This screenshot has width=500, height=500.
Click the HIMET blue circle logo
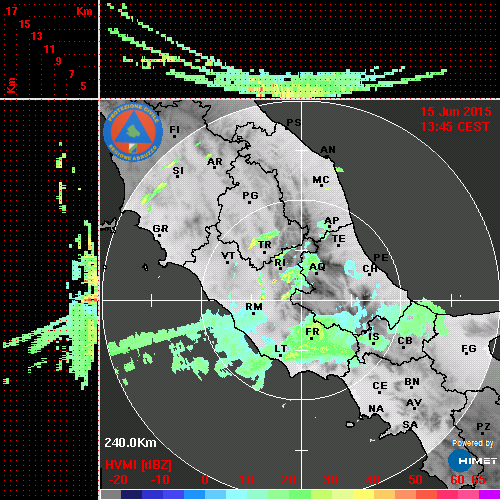coord(460,461)
